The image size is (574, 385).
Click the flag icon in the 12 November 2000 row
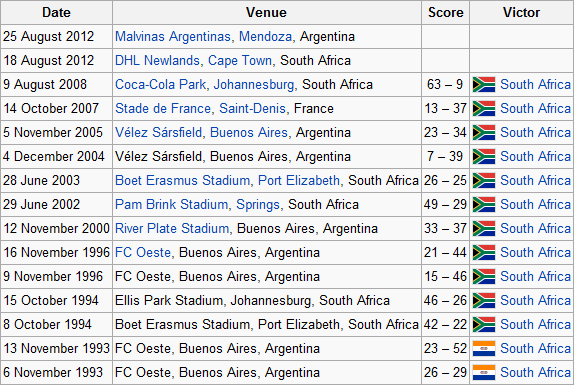484,228
